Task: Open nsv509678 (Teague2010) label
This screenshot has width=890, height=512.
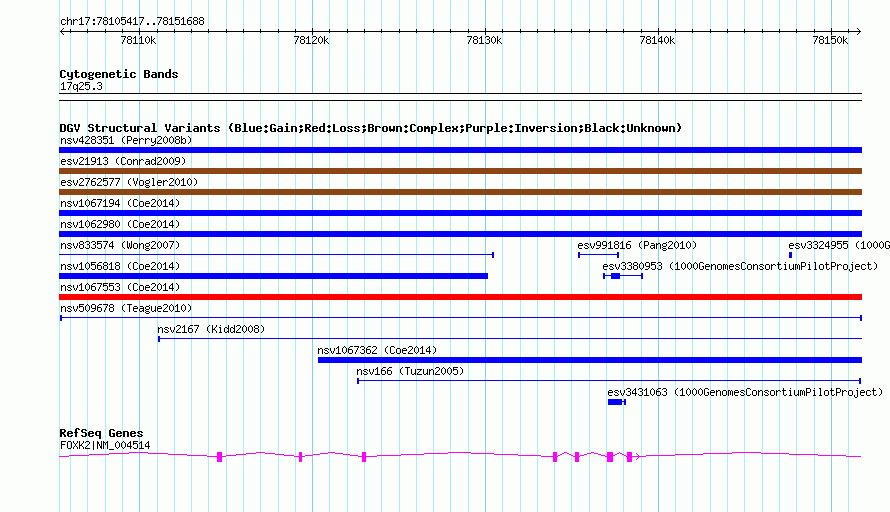Action: (126, 308)
